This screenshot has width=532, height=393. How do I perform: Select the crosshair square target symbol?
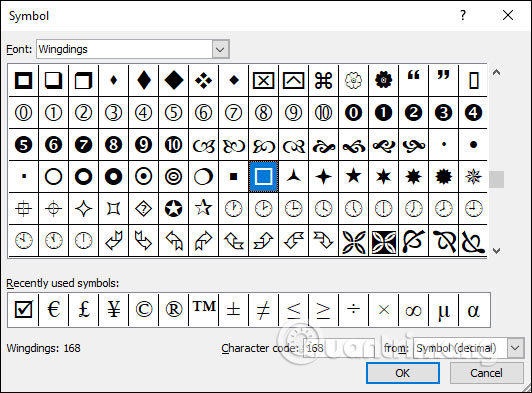23,208
